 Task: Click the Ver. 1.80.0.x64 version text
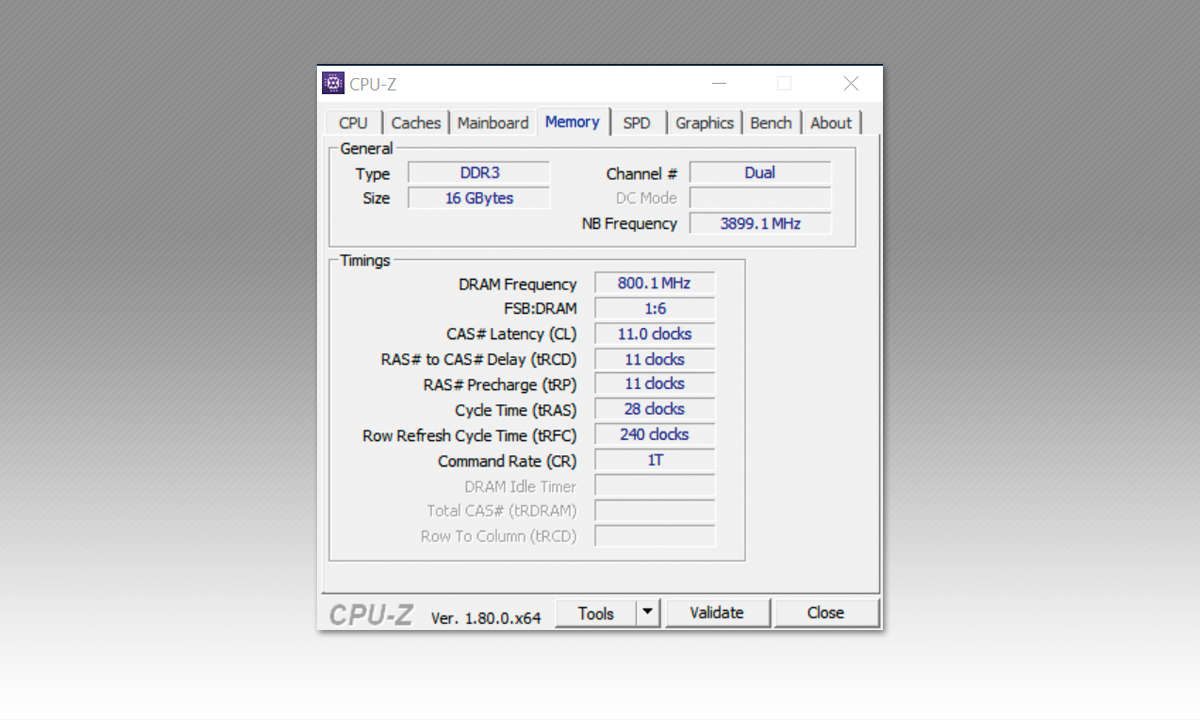pyautogui.click(x=486, y=618)
